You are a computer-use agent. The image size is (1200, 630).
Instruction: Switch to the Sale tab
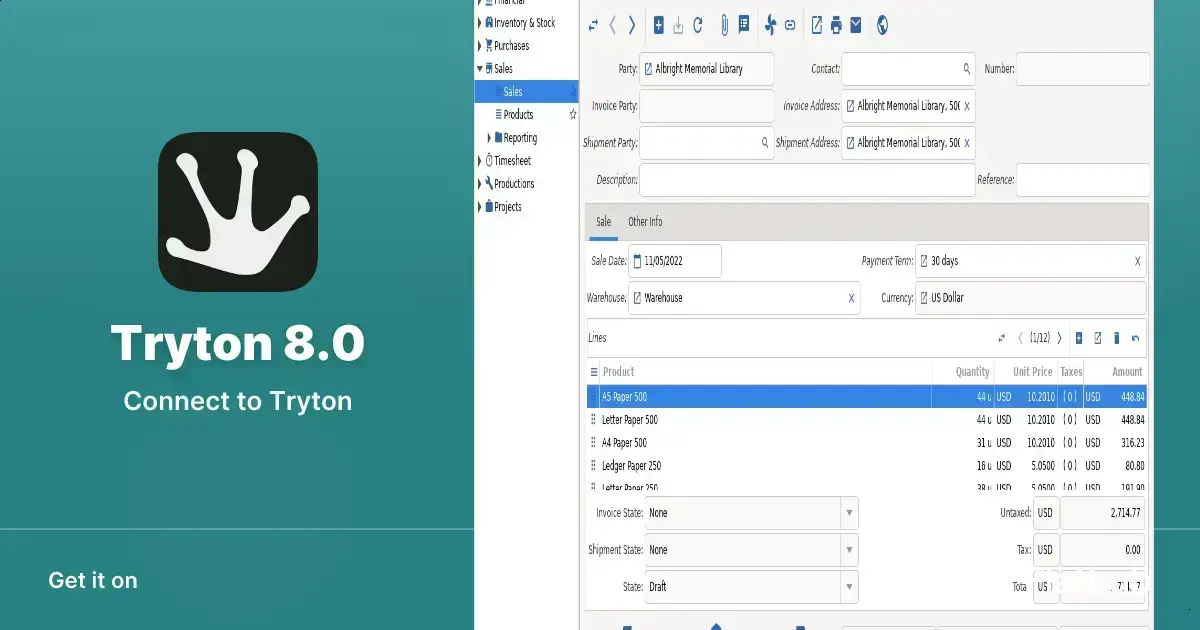604,222
